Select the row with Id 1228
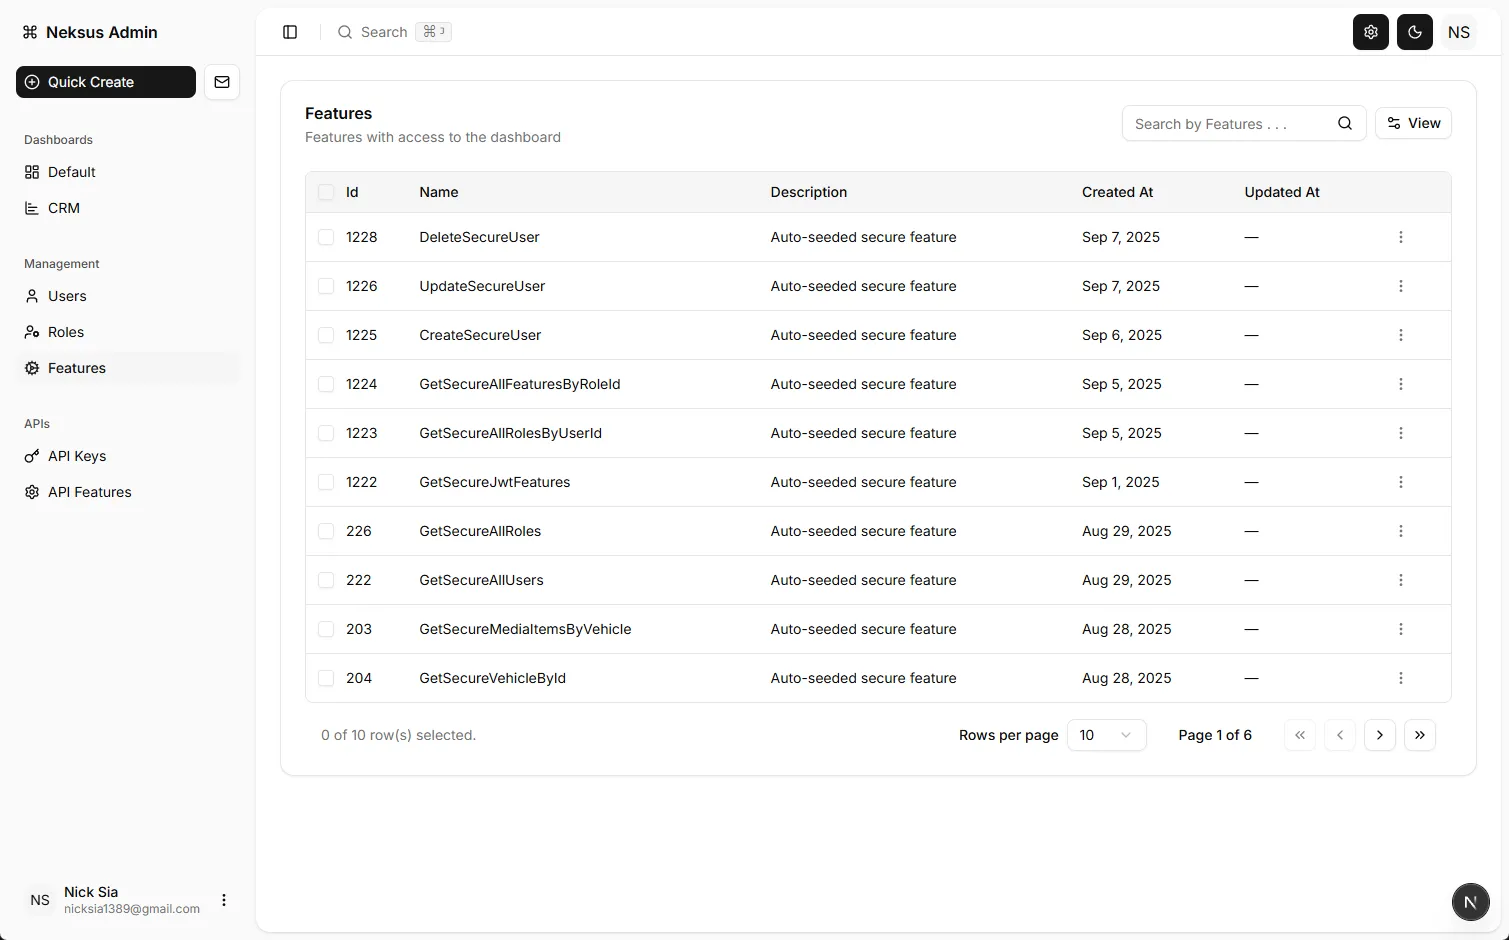This screenshot has height=940, width=1509. 326,237
